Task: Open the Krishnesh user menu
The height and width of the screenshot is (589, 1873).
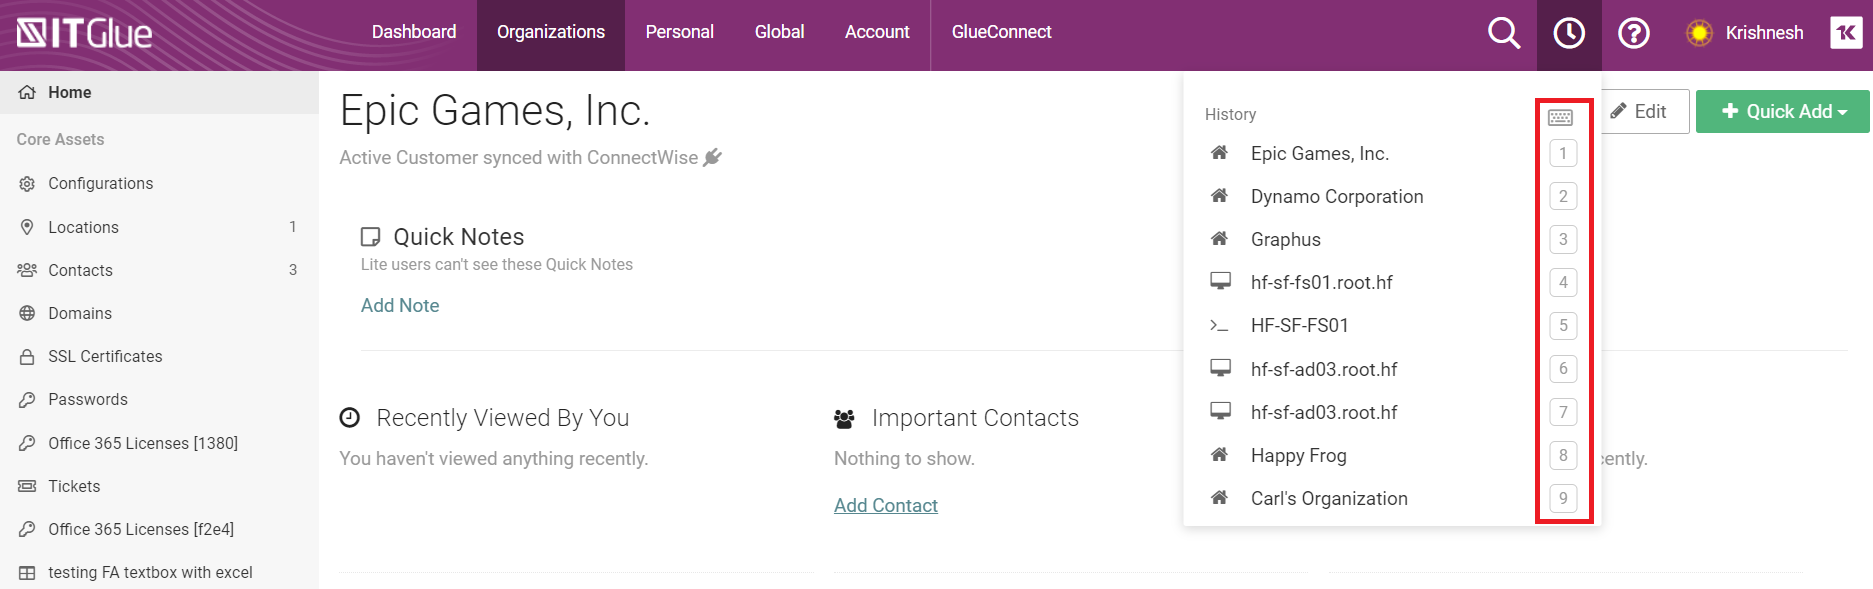Action: pyautogui.click(x=1765, y=33)
